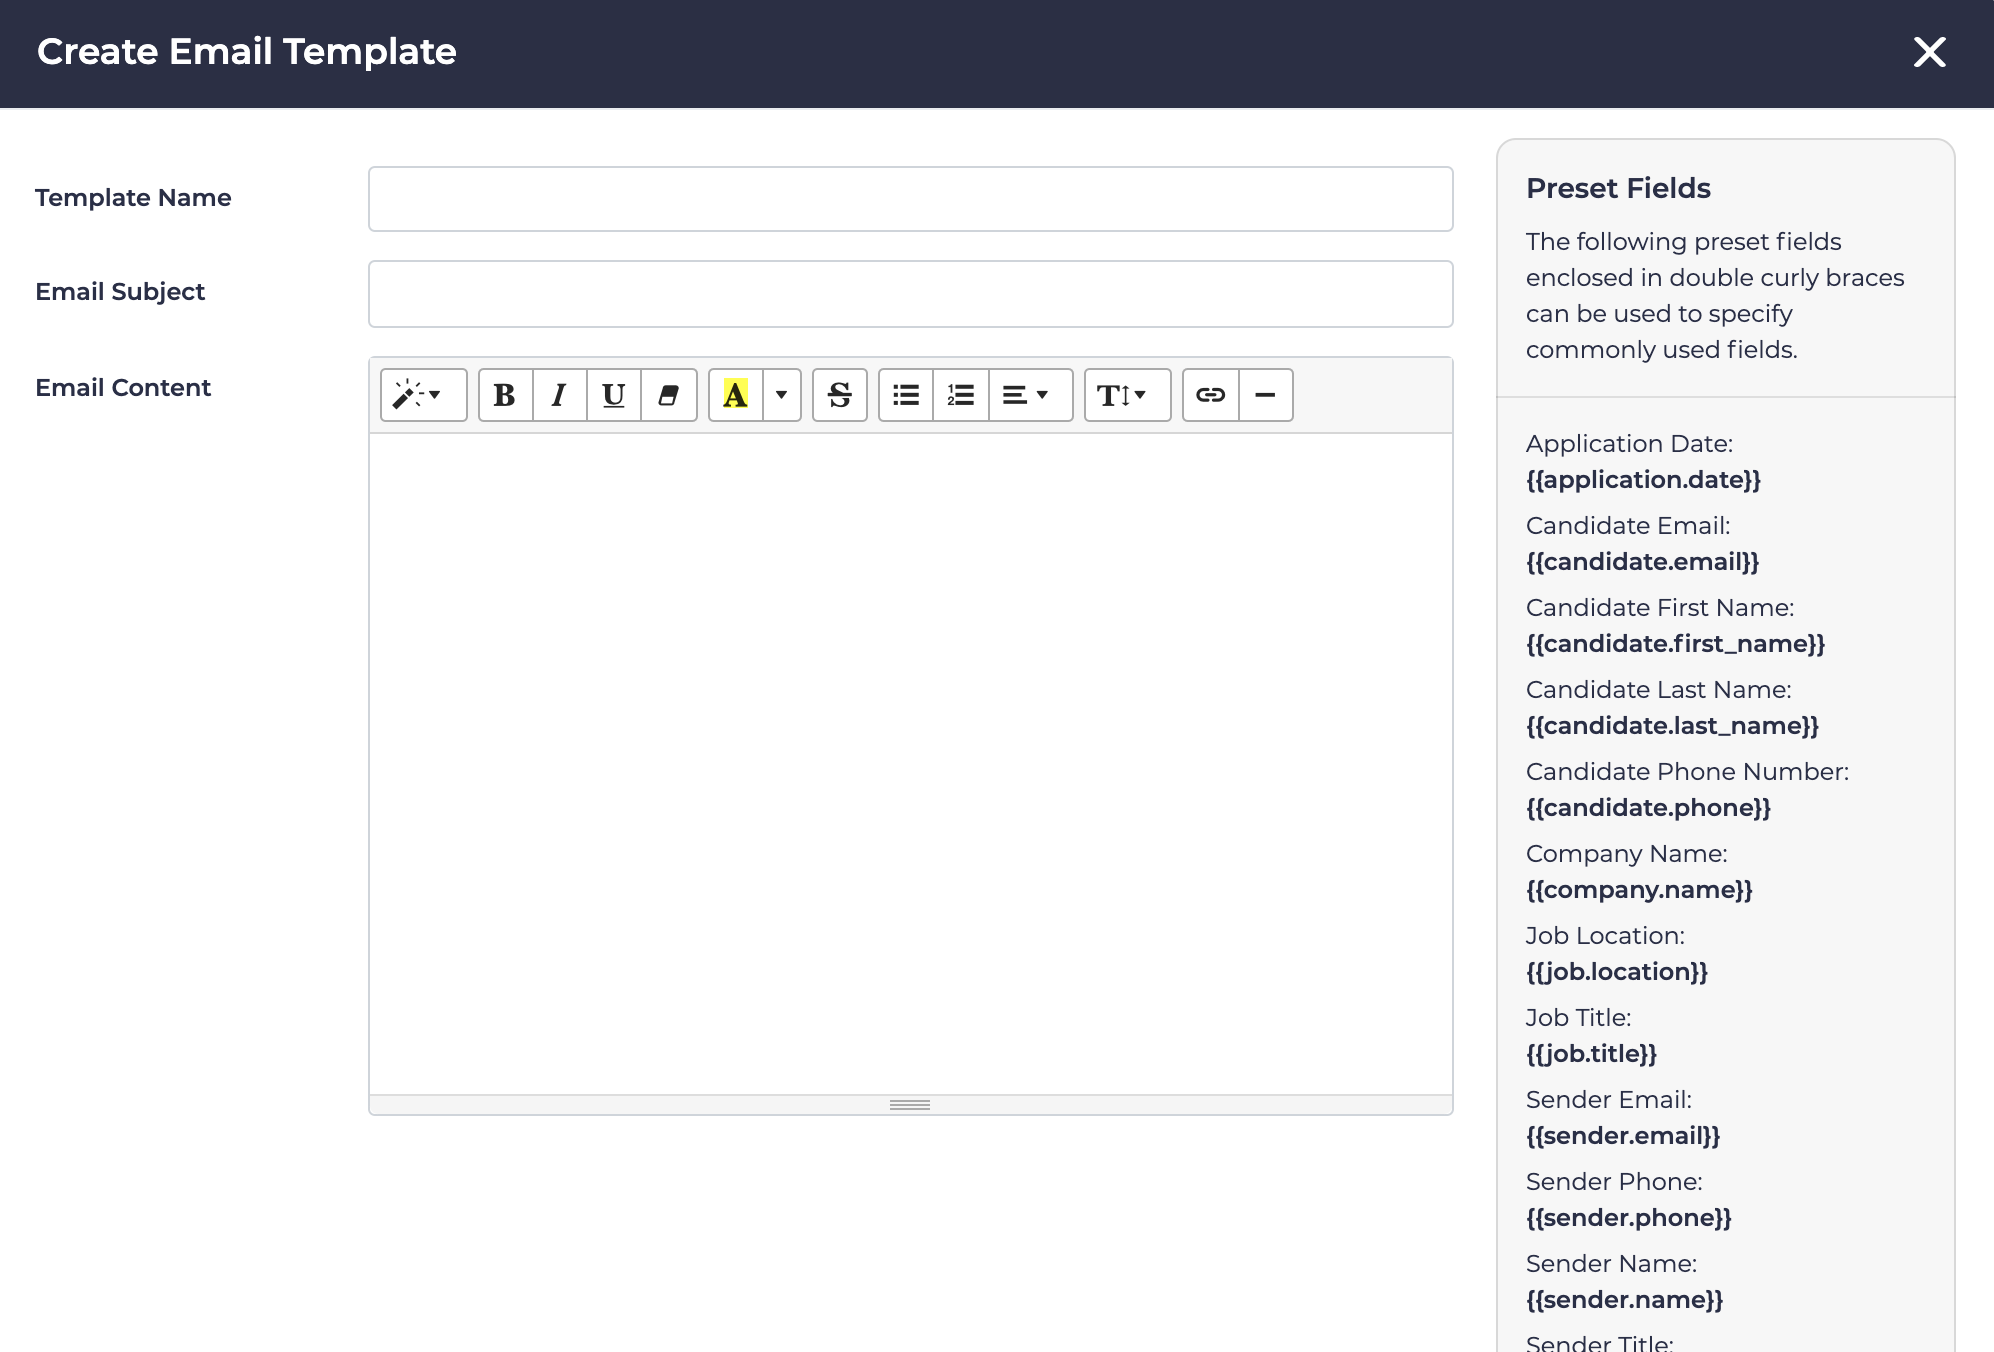Close the Create Email Template dialog
1994x1352 pixels.
click(x=1929, y=52)
